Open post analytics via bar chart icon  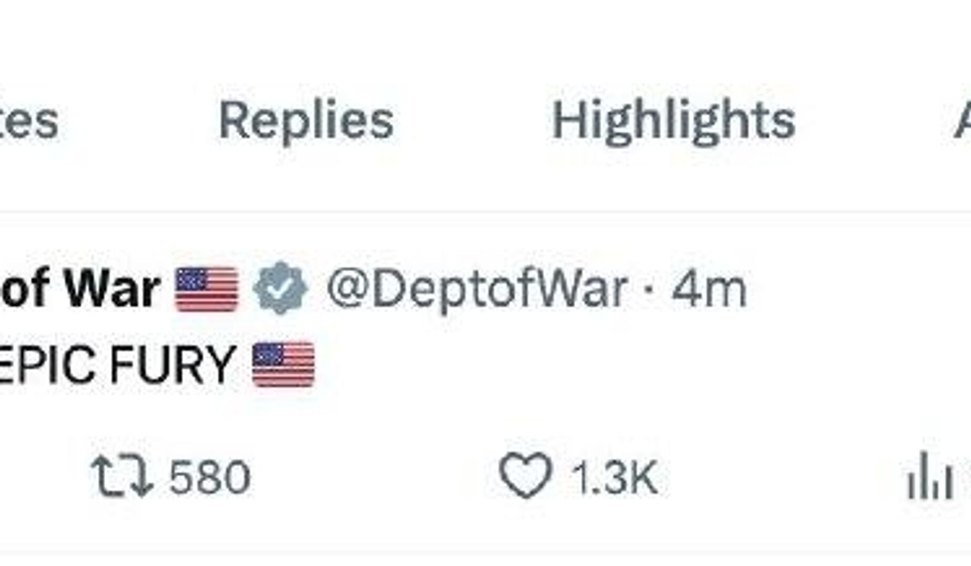929,479
